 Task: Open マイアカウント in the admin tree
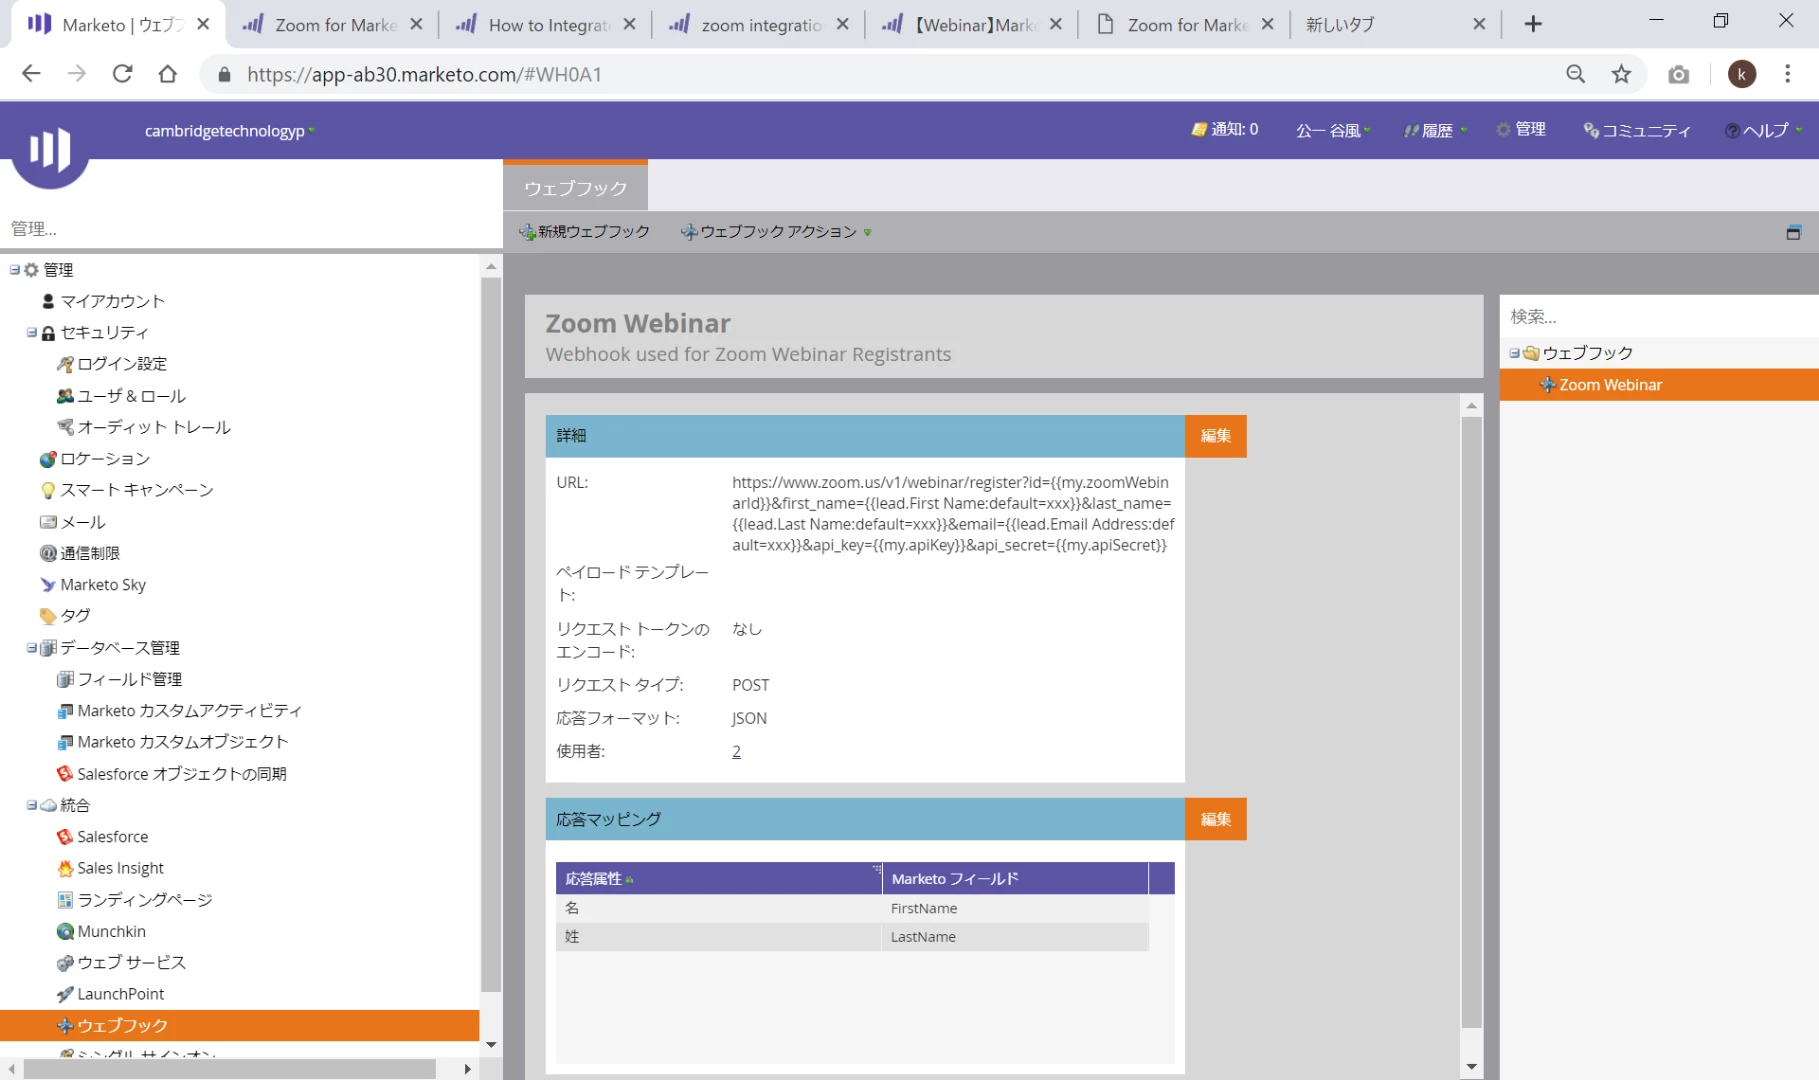[x=111, y=301]
